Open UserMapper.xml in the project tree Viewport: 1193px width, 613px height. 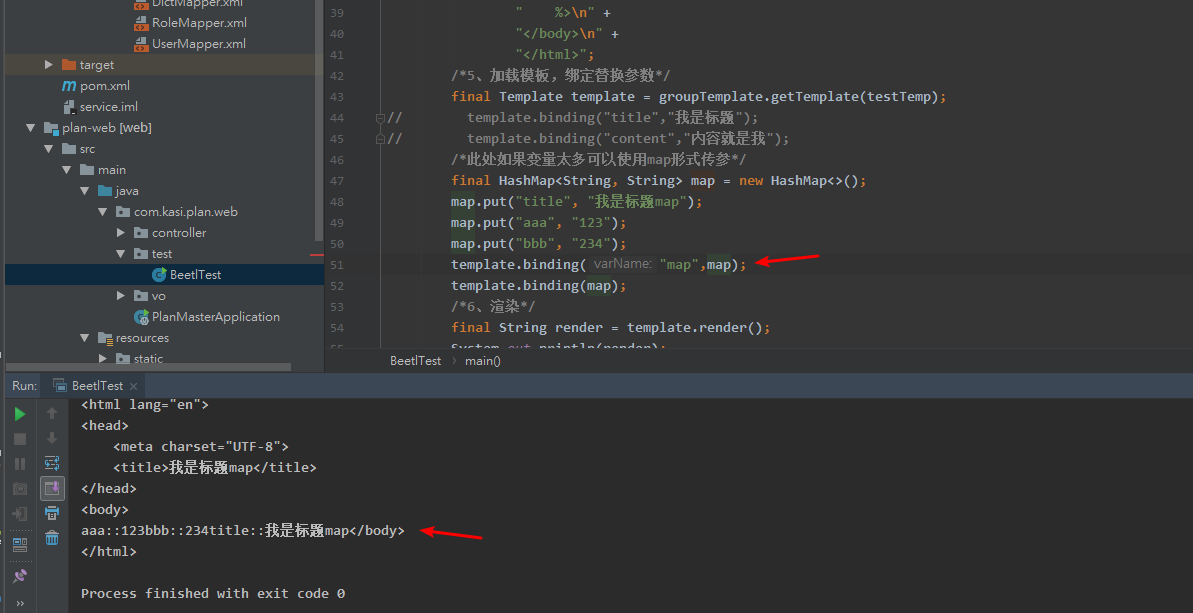click(199, 44)
